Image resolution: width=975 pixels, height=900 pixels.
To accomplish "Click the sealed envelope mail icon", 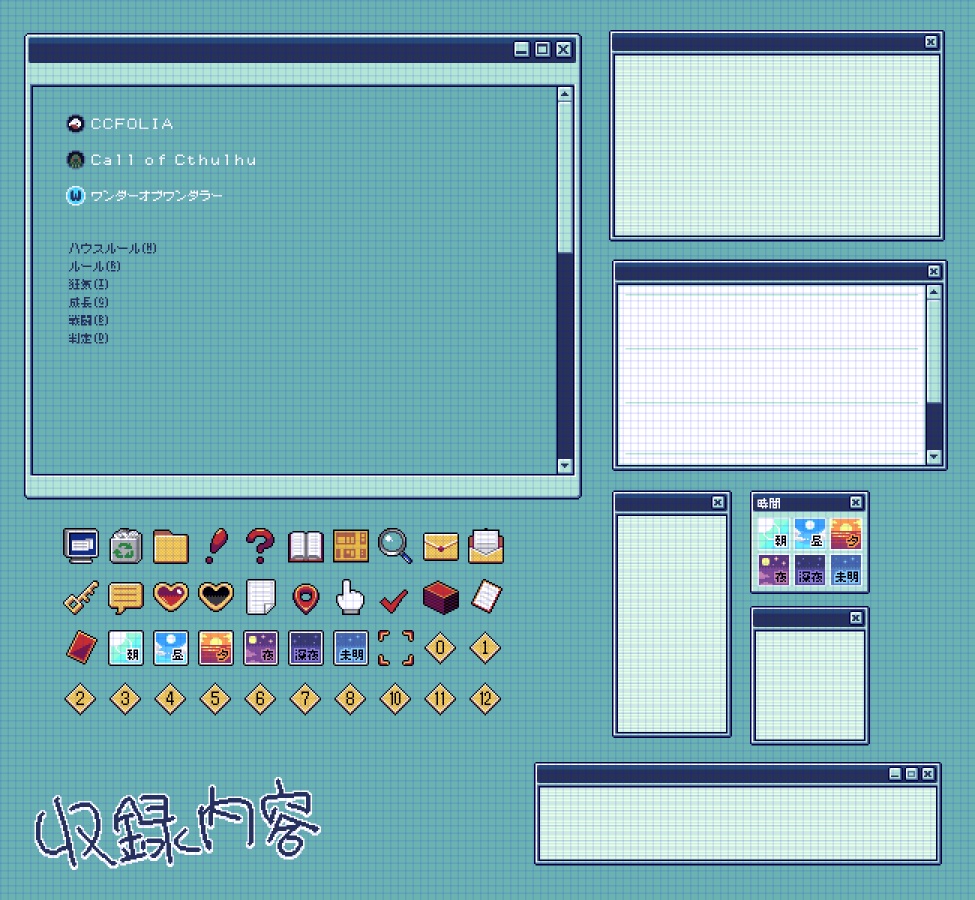I will (440, 547).
